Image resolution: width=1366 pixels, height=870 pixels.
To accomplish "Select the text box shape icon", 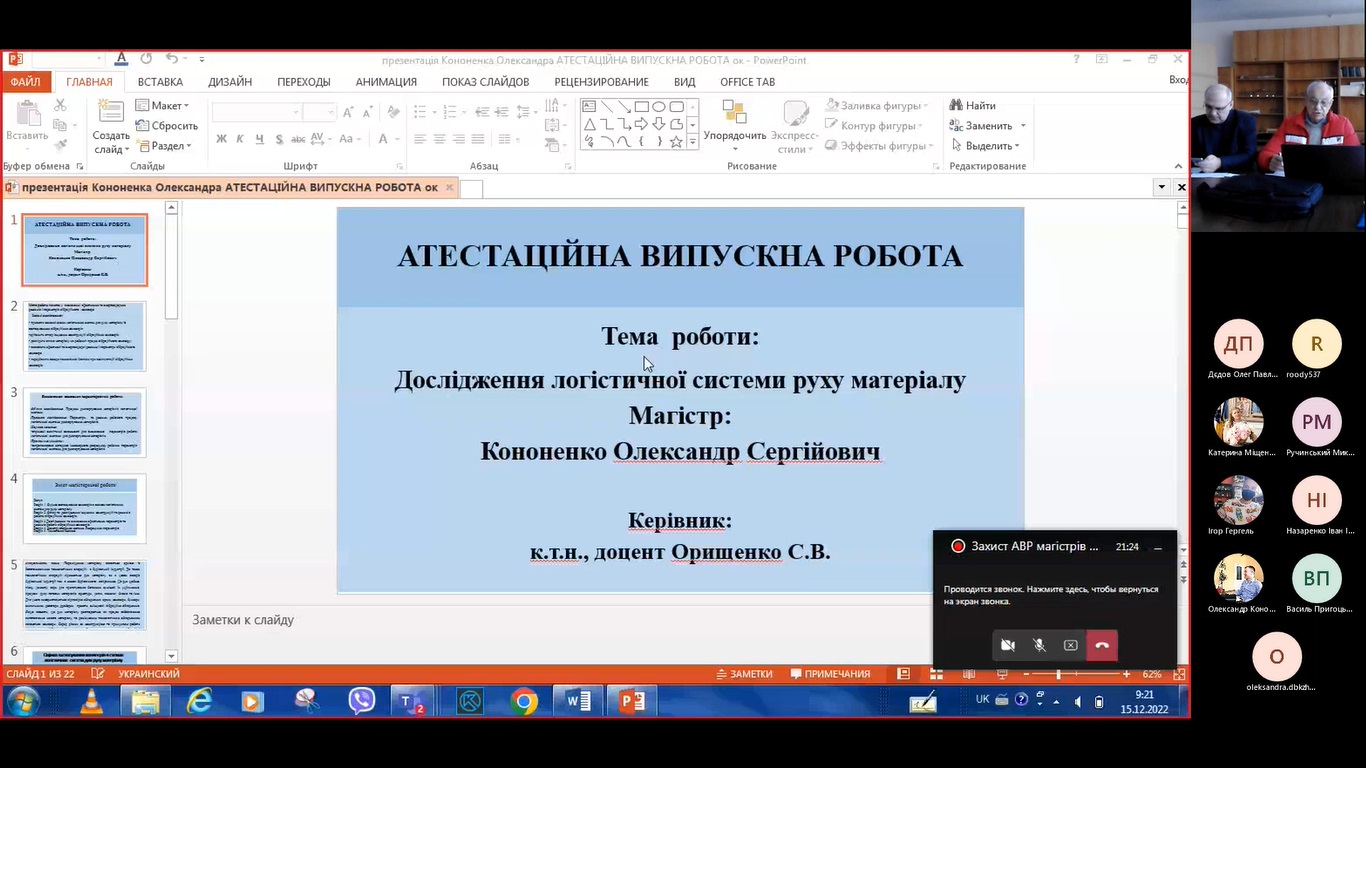I will (589, 106).
